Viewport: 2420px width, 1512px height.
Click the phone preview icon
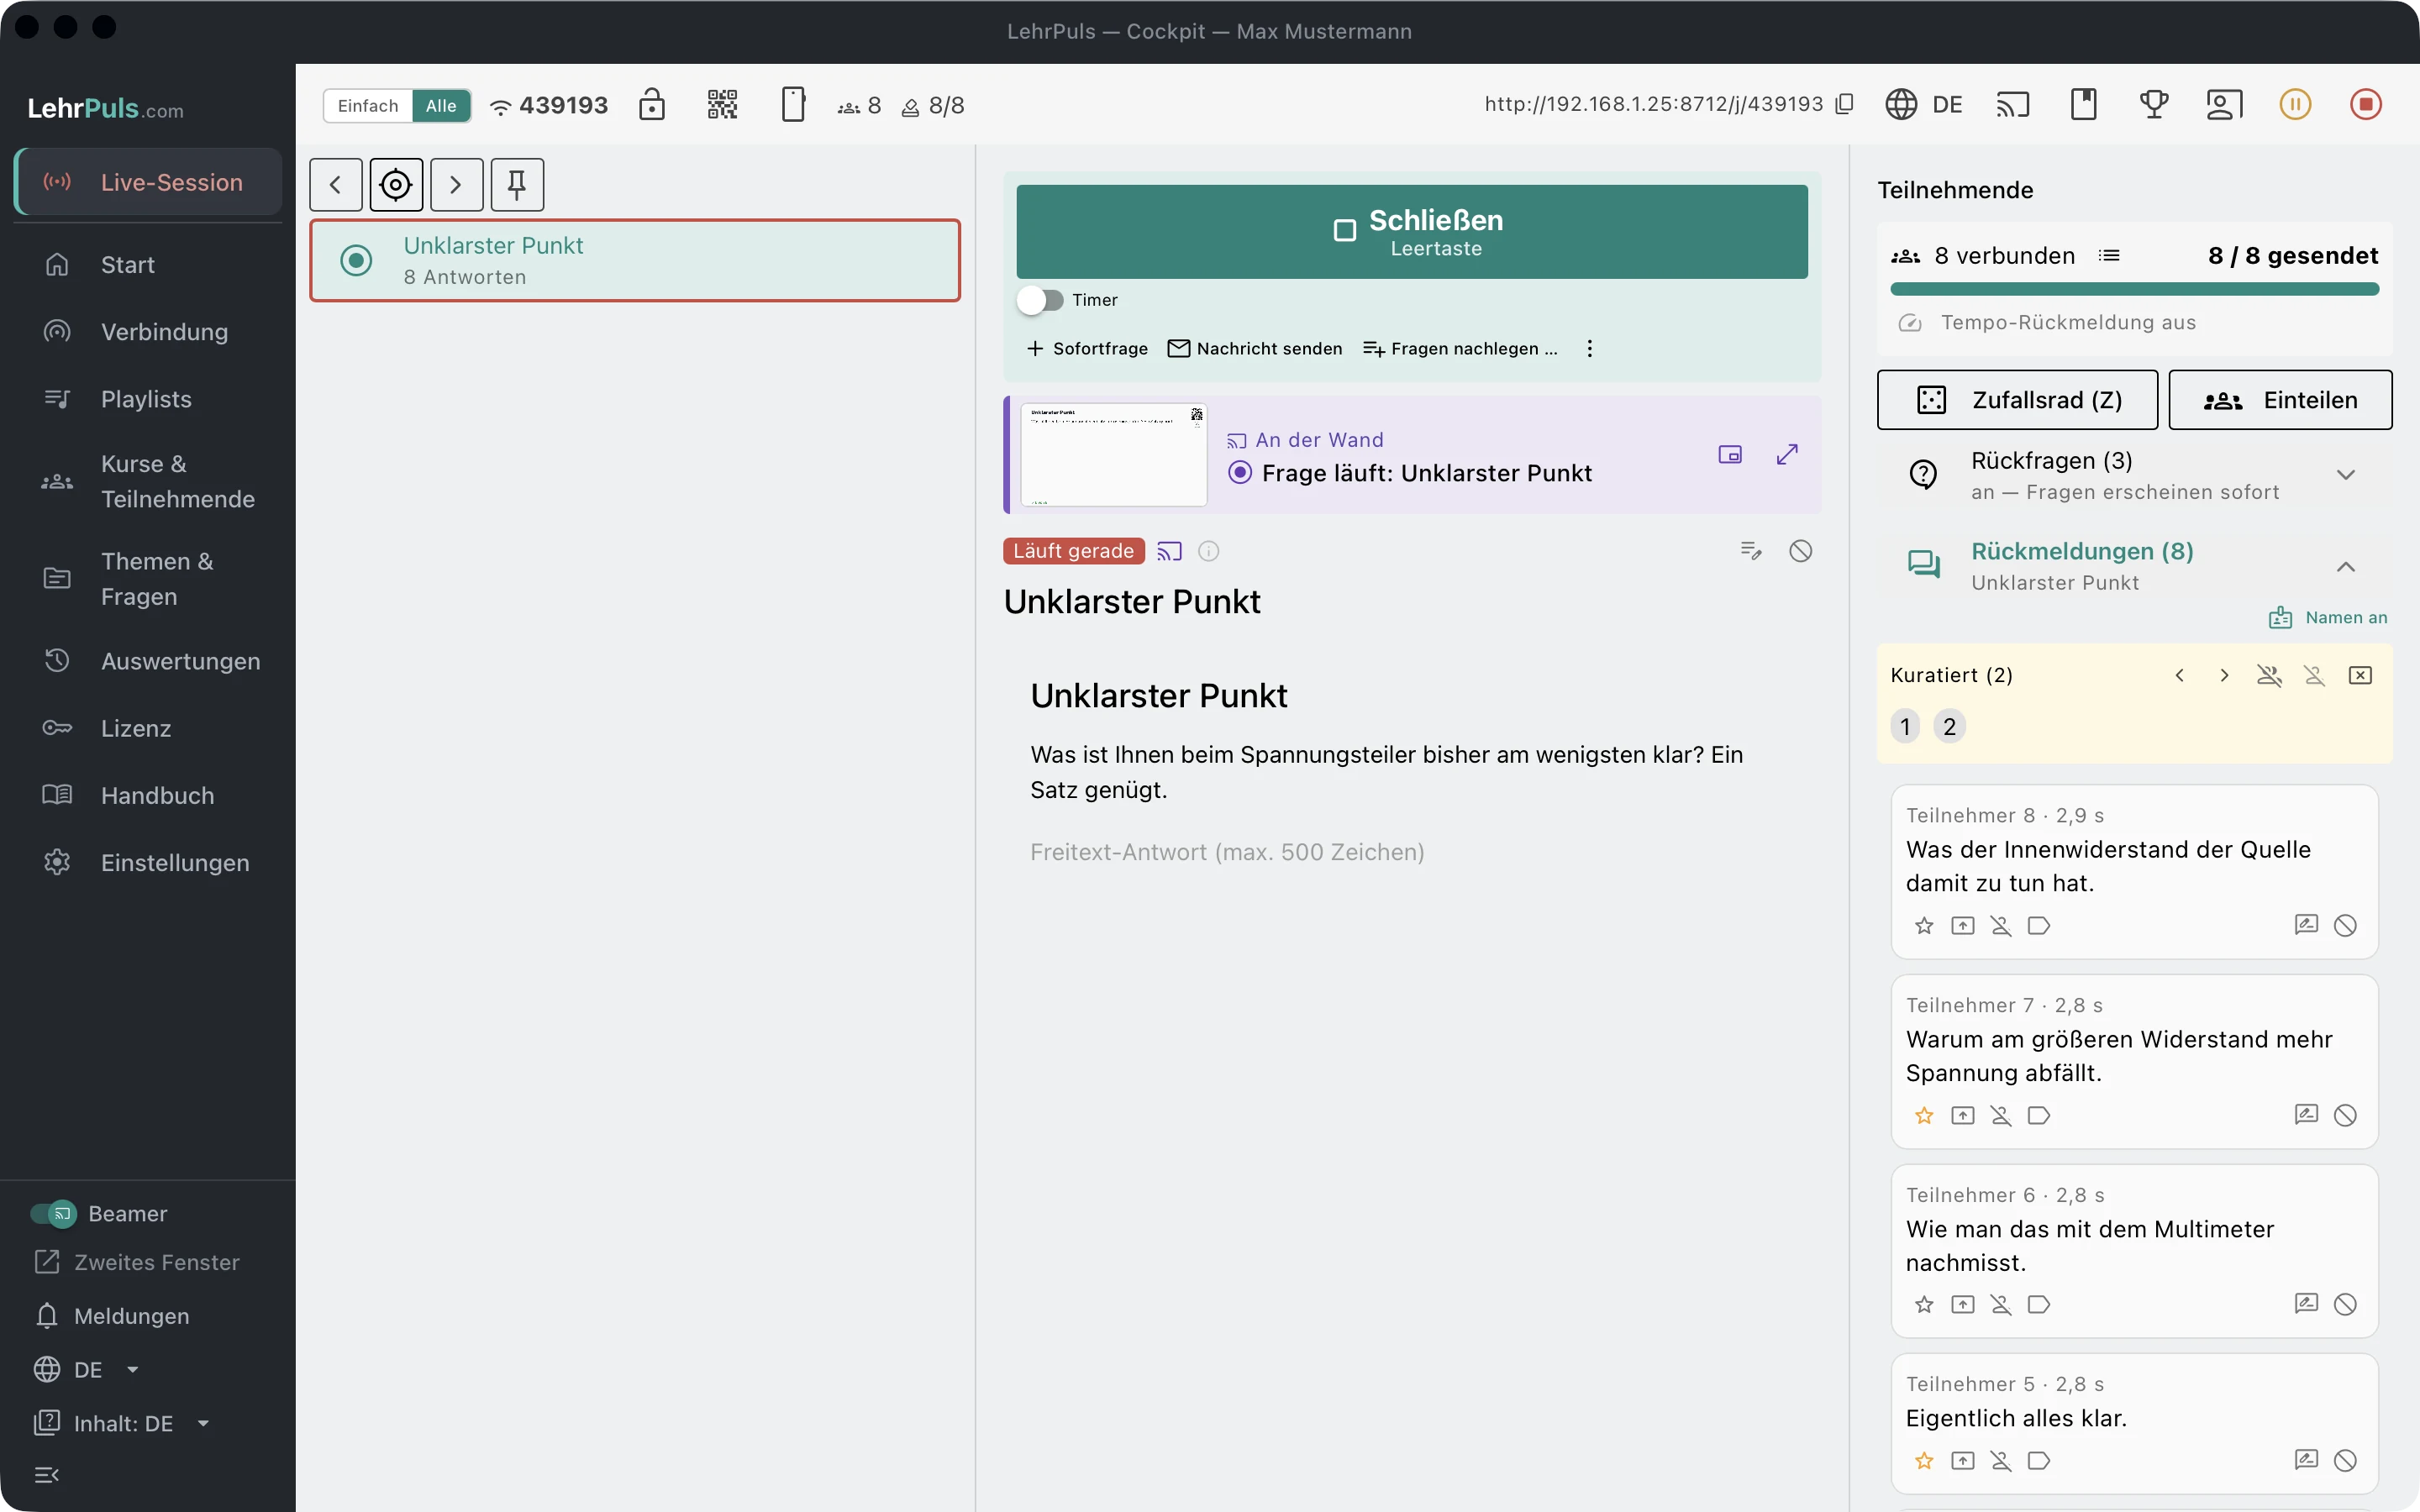click(793, 104)
